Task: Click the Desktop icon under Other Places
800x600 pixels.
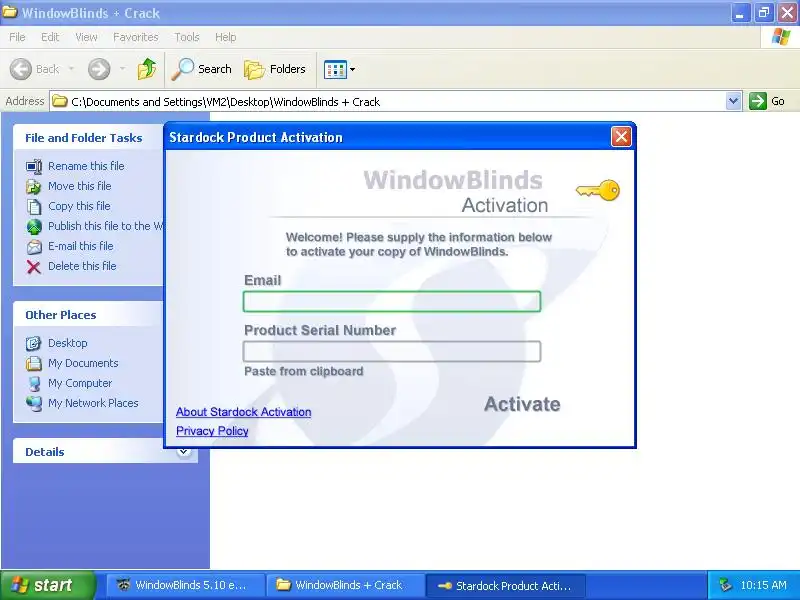Action: (34, 343)
